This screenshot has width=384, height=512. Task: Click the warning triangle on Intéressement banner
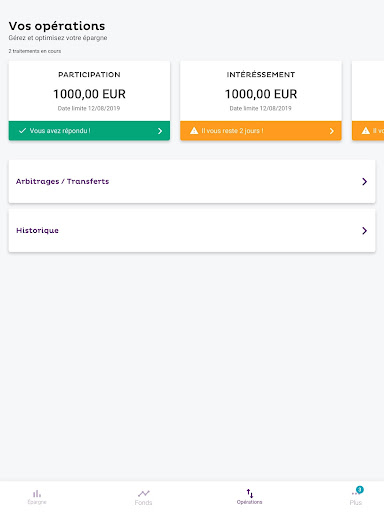(194, 131)
